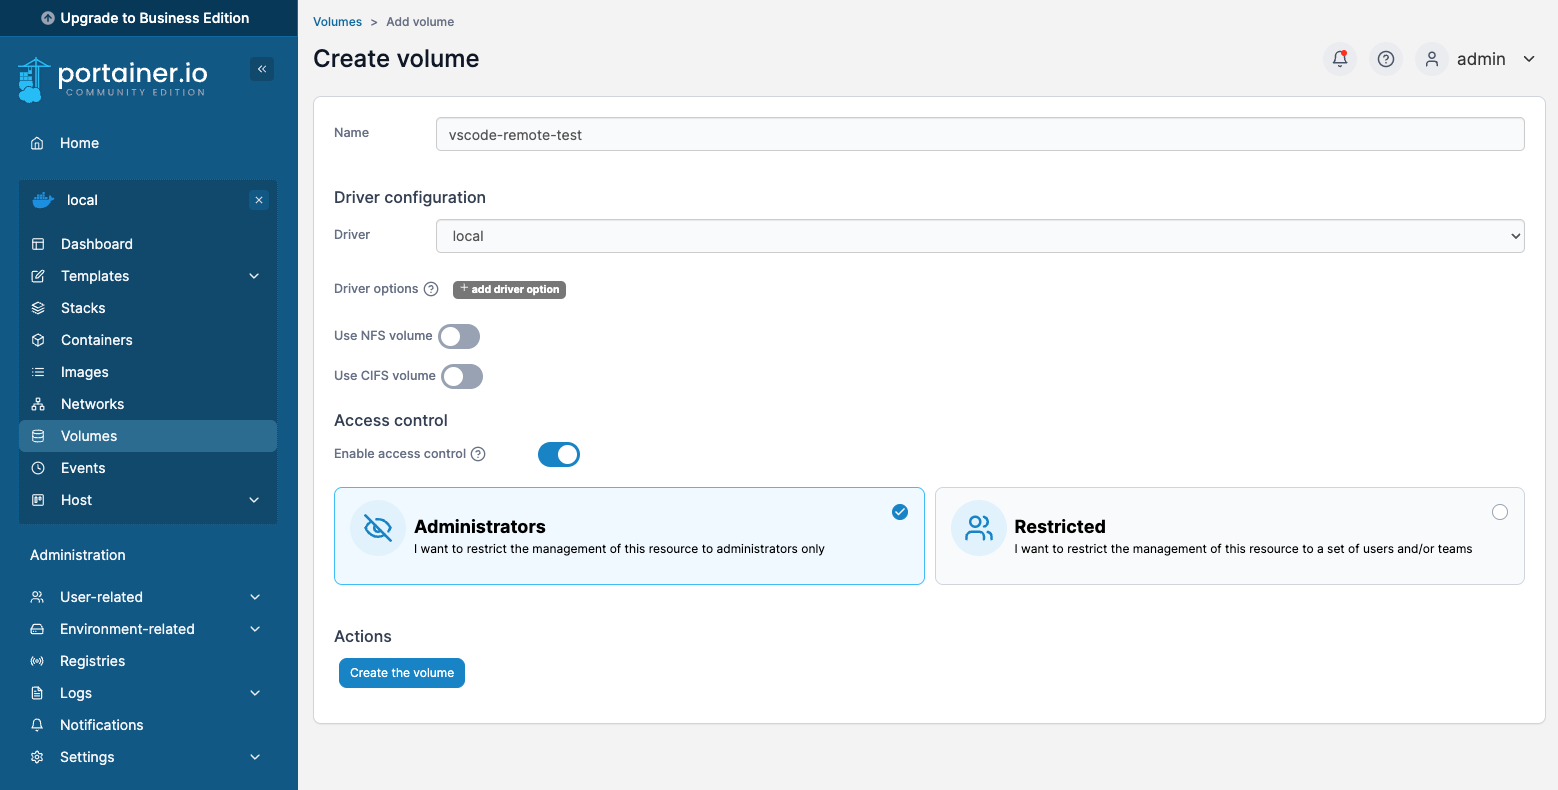Screen dimensions: 1558x790
Task: Turn on Use CIFS volume
Action: pos(461,376)
